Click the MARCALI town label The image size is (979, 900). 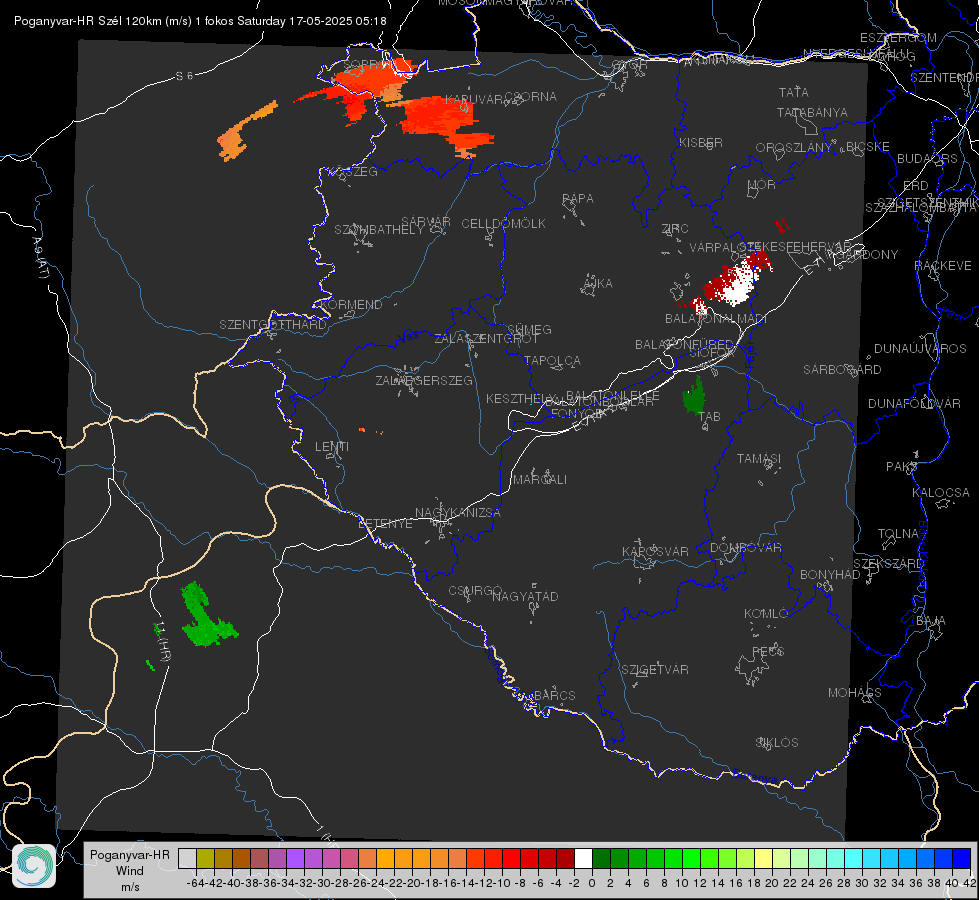[540, 480]
